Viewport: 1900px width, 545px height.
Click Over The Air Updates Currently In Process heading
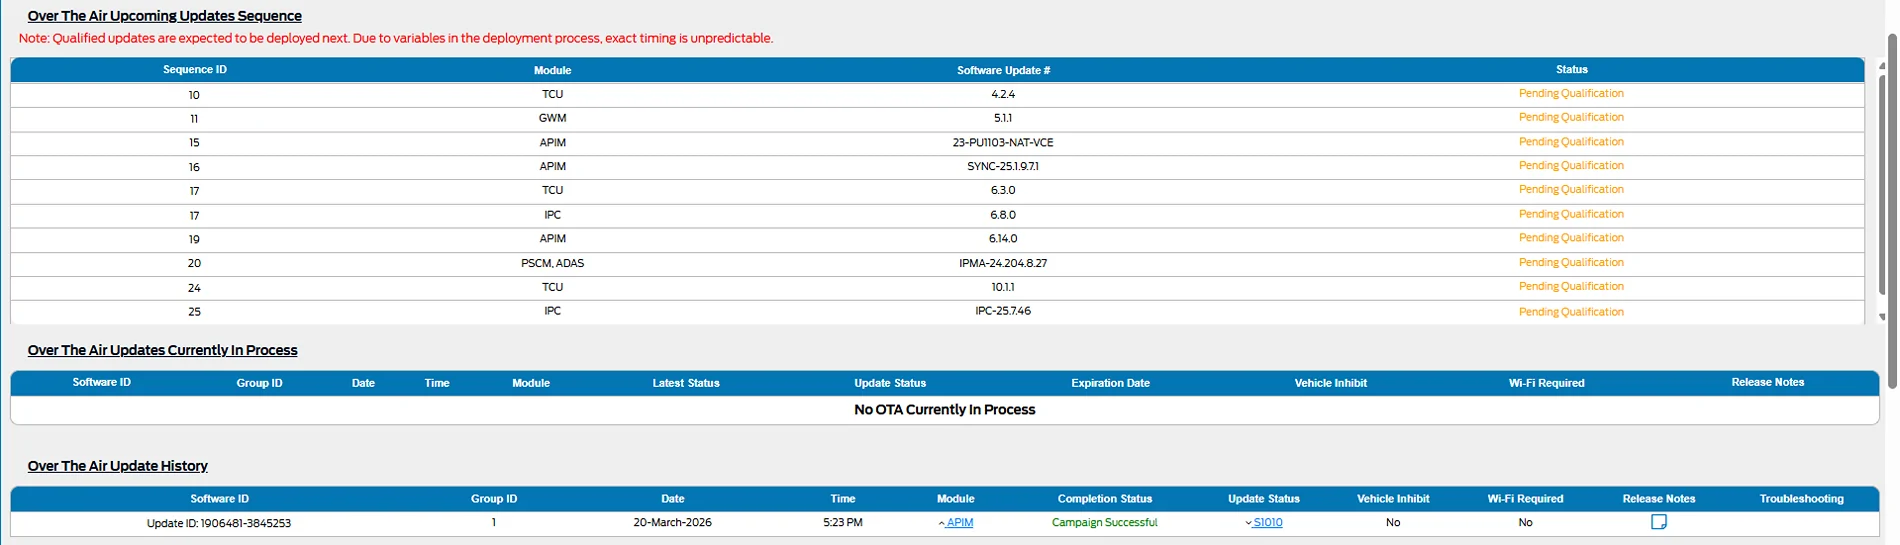click(x=163, y=350)
